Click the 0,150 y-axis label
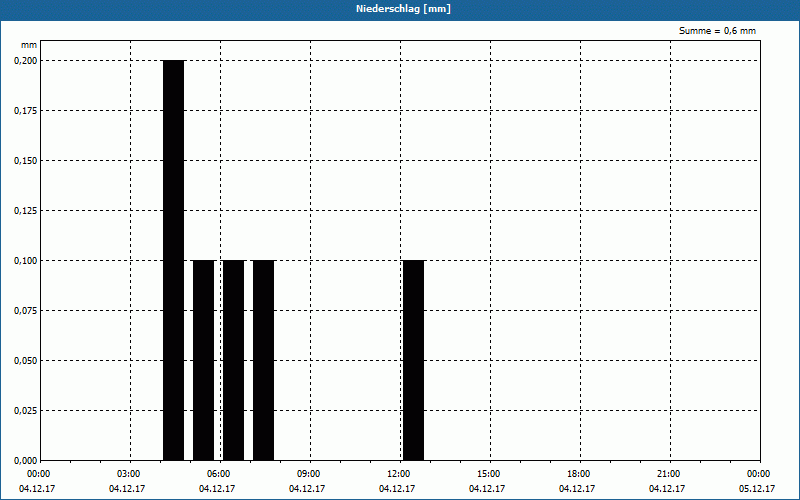This screenshot has width=800, height=500. click(26, 161)
